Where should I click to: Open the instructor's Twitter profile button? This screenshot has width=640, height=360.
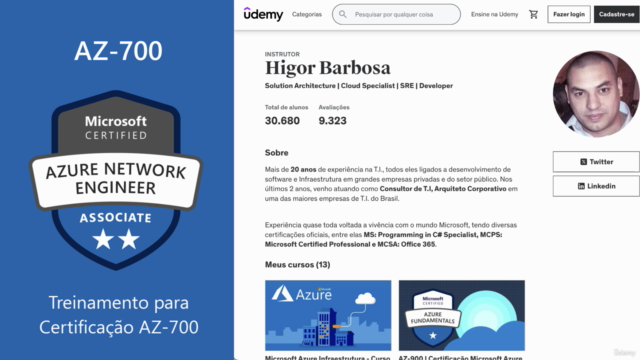click(596, 162)
